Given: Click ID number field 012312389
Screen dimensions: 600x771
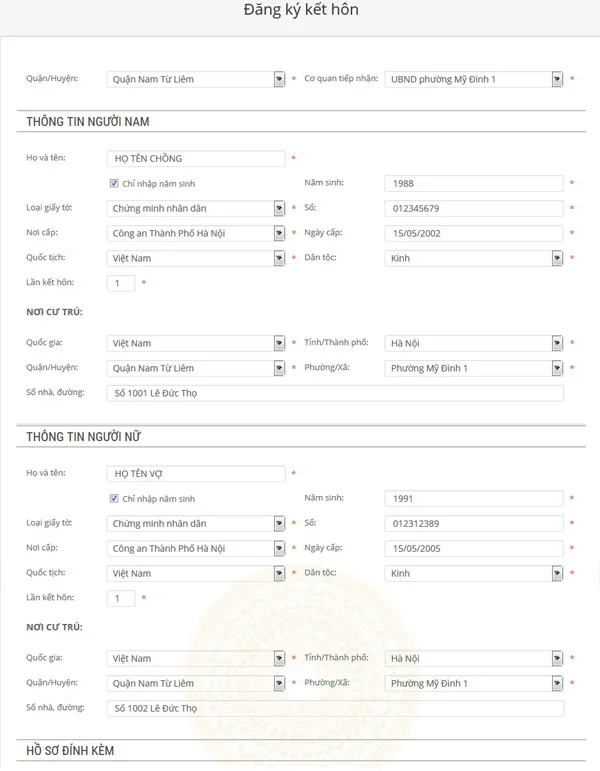Looking at the screenshot, I should [x=474, y=524].
